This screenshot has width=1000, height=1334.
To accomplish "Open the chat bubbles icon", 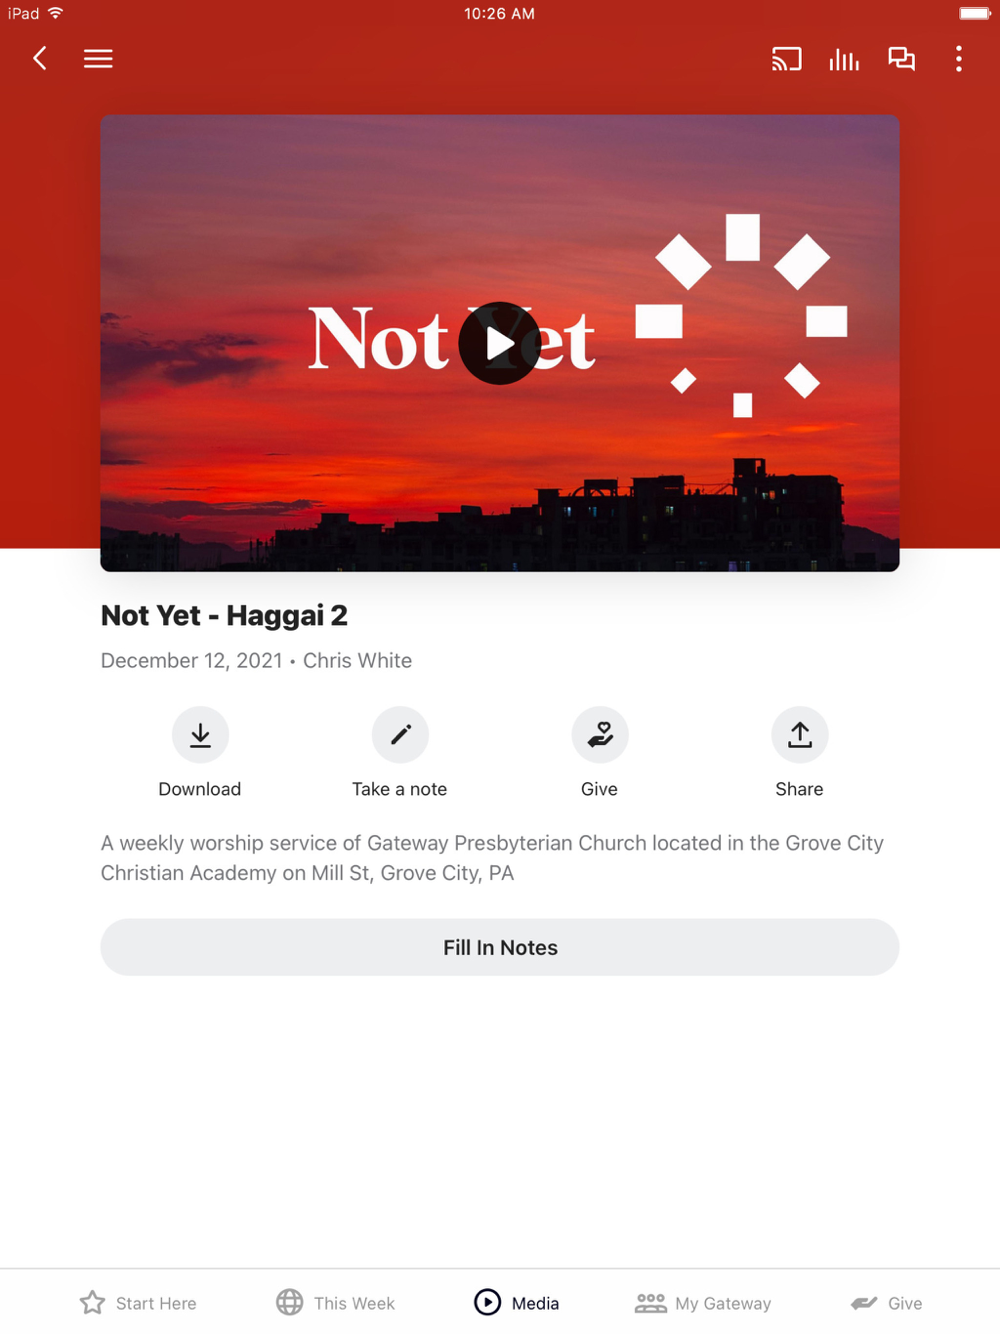I will pyautogui.click(x=902, y=59).
